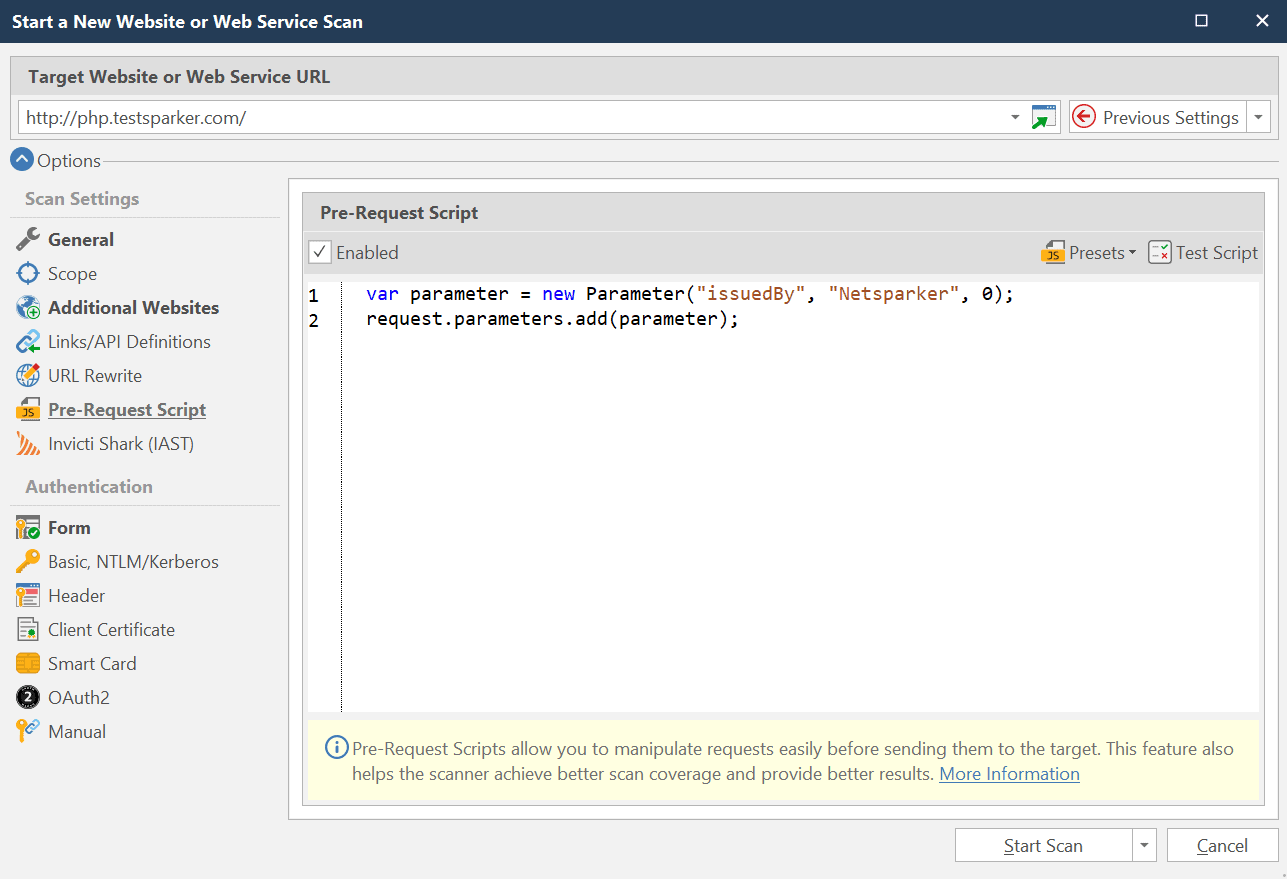This screenshot has height=879, width=1287.
Task: Open the Start Scan split-button arrow
Action: (x=1145, y=846)
